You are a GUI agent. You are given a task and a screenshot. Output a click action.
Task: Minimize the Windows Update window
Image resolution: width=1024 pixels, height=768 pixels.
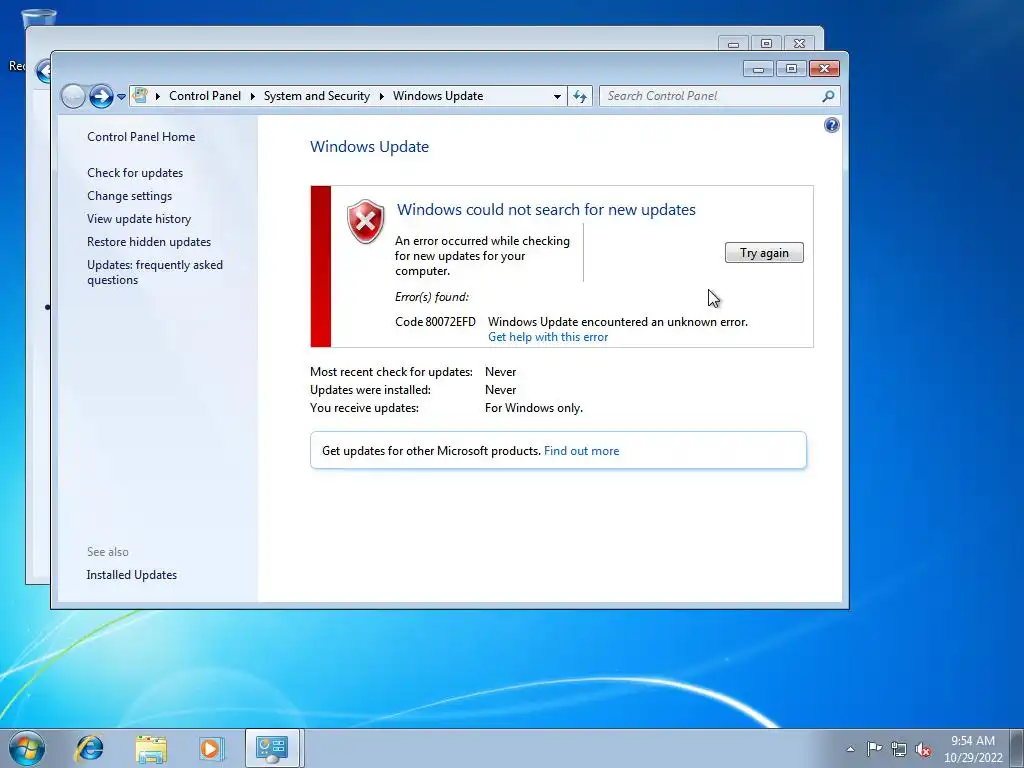758,69
